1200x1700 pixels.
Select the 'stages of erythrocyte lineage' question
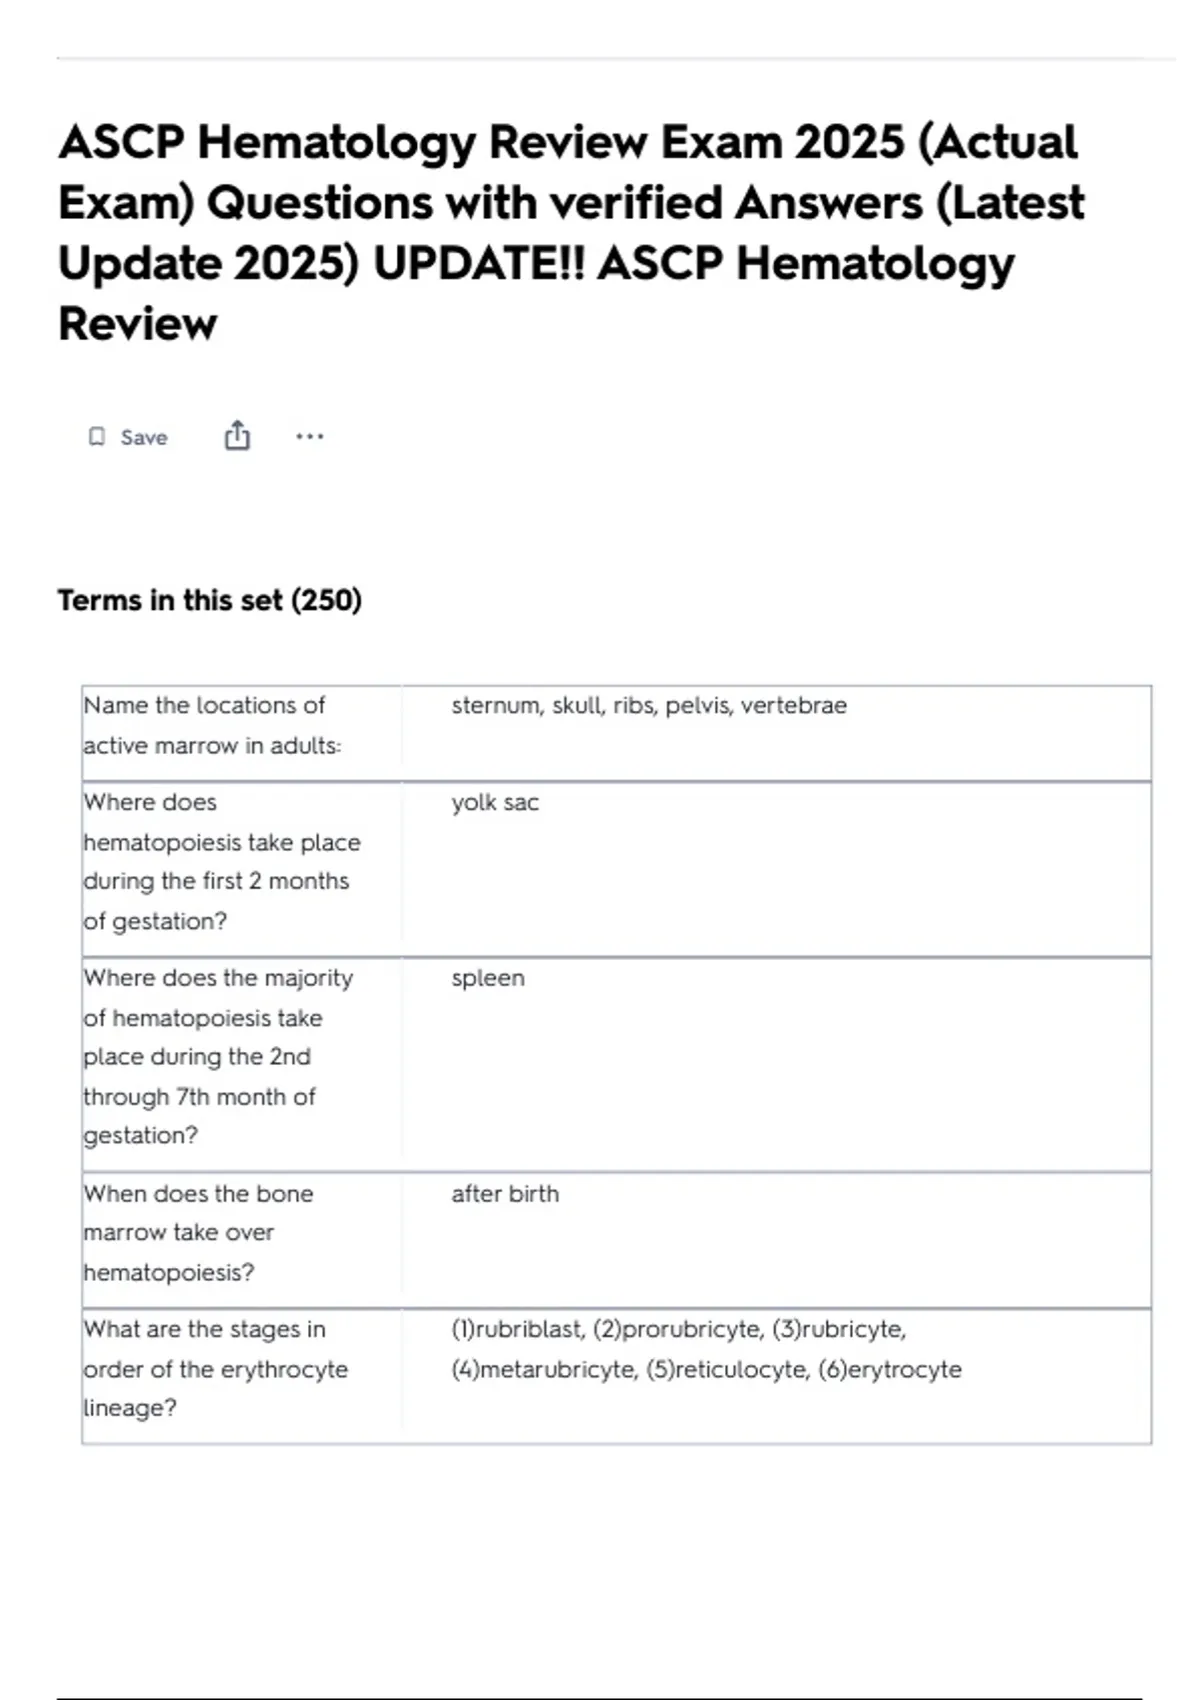point(215,1368)
